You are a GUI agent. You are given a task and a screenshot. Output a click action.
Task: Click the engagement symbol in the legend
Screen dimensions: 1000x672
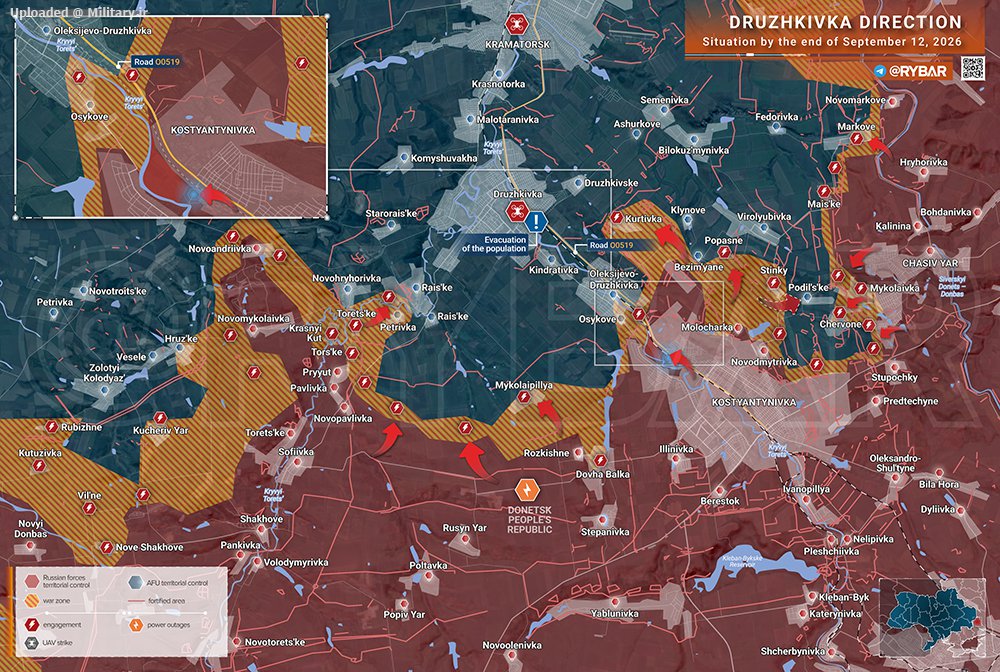point(31,625)
